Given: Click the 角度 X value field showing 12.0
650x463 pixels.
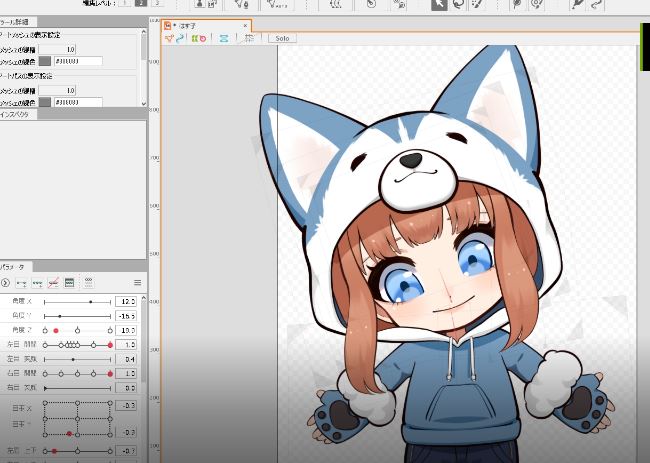Looking at the screenshot, I should (126, 301).
